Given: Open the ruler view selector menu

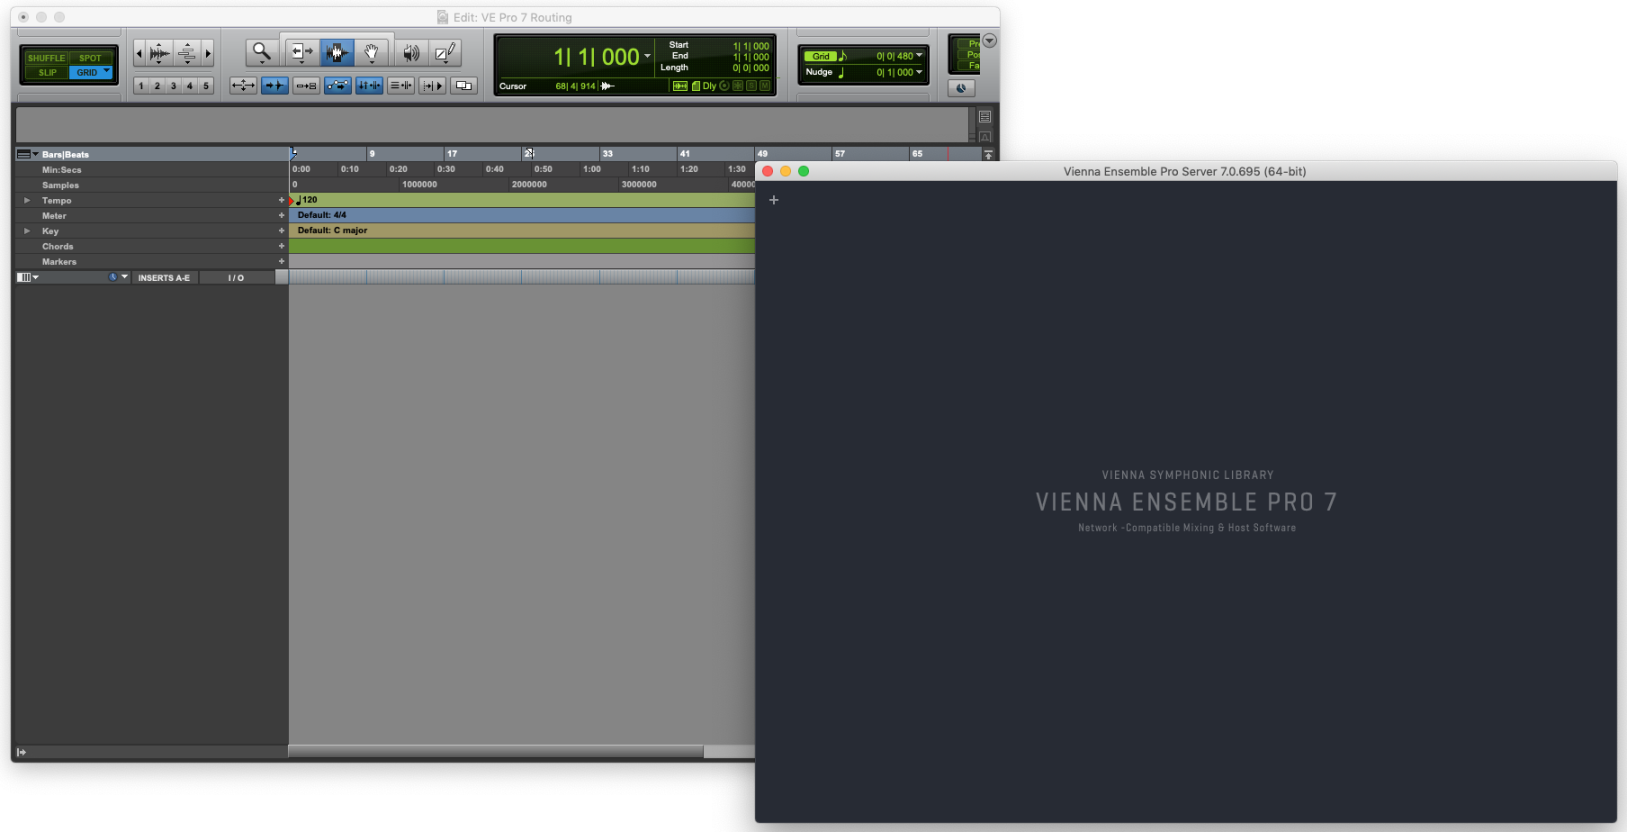Looking at the screenshot, I should point(27,154).
